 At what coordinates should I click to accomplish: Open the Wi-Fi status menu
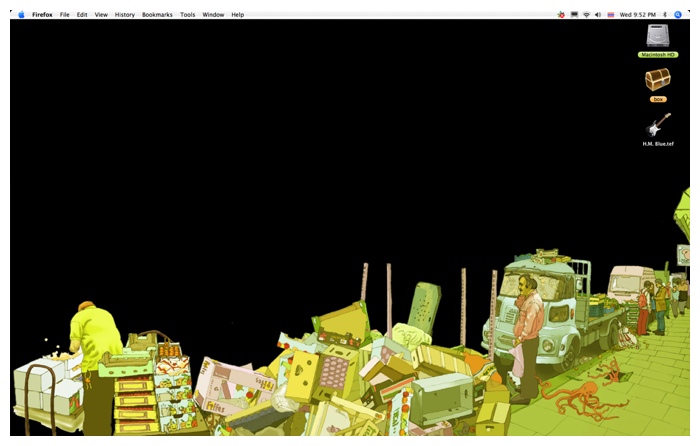pos(587,15)
